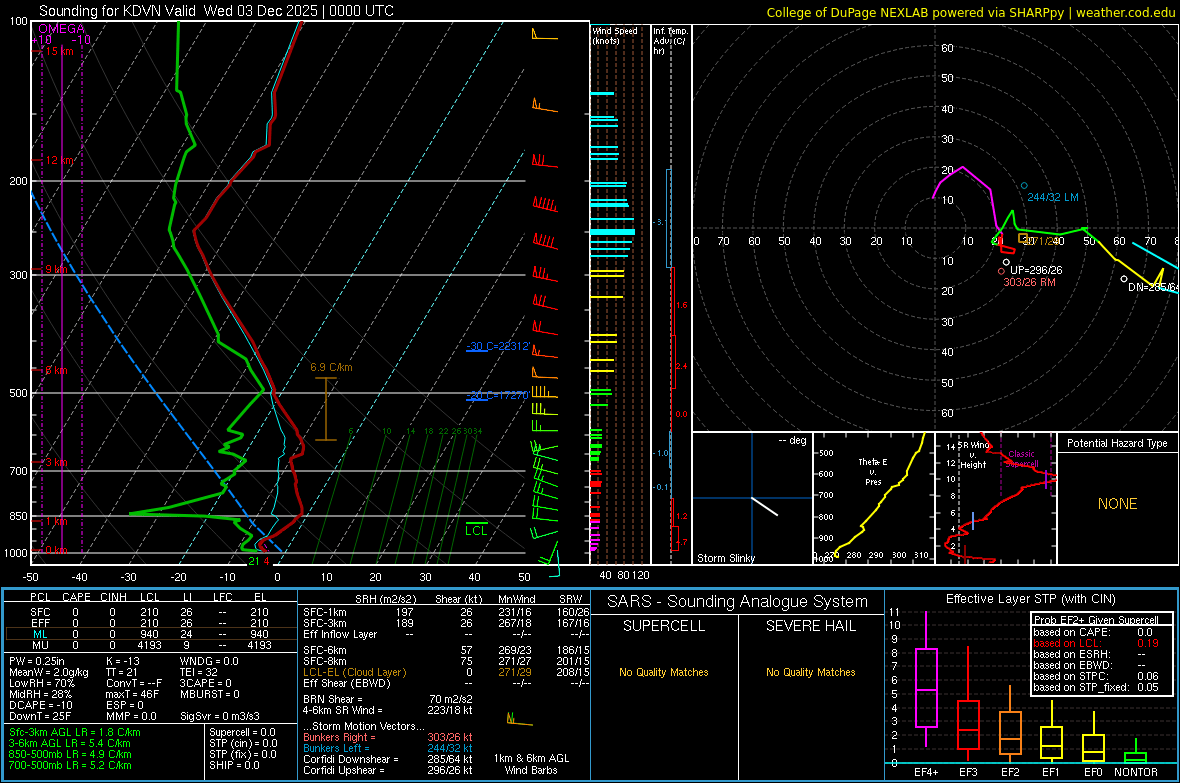The image size is (1180, 783).
Task: Click the CAPE column header
Action: pyautogui.click(x=76, y=597)
